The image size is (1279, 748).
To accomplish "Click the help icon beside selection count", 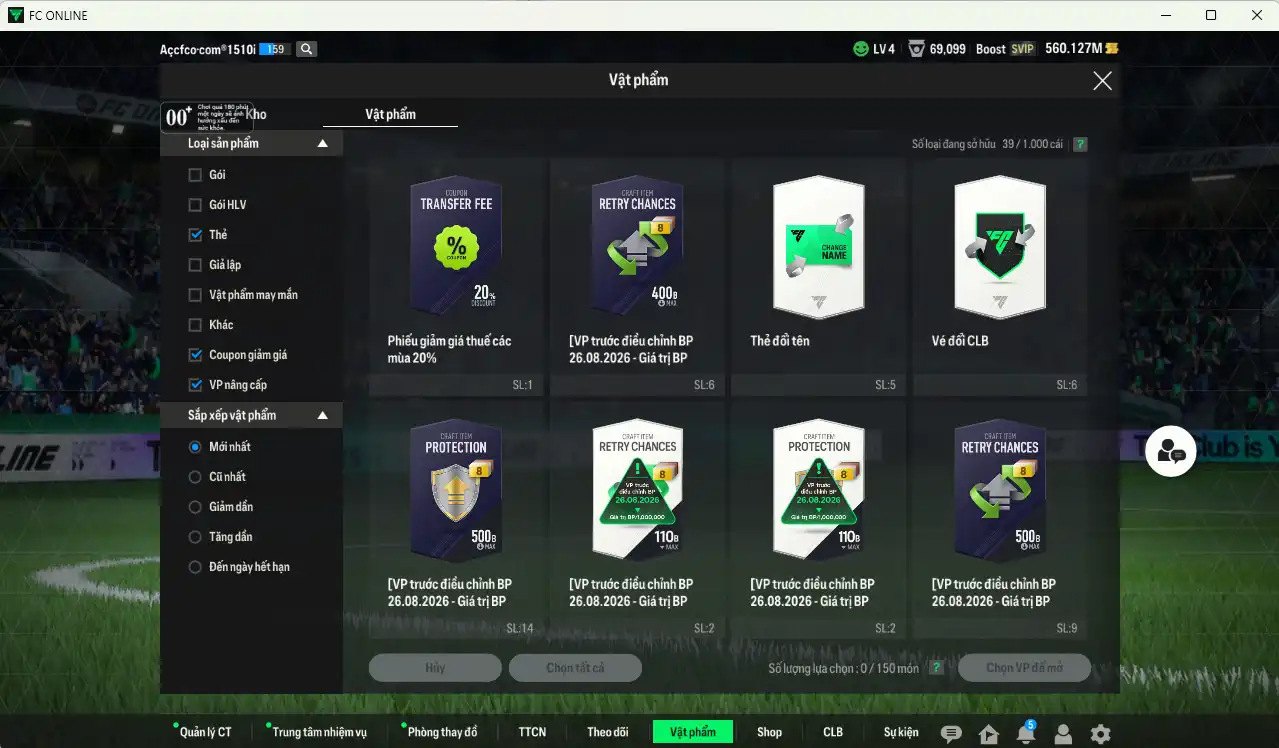I will tap(936, 668).
